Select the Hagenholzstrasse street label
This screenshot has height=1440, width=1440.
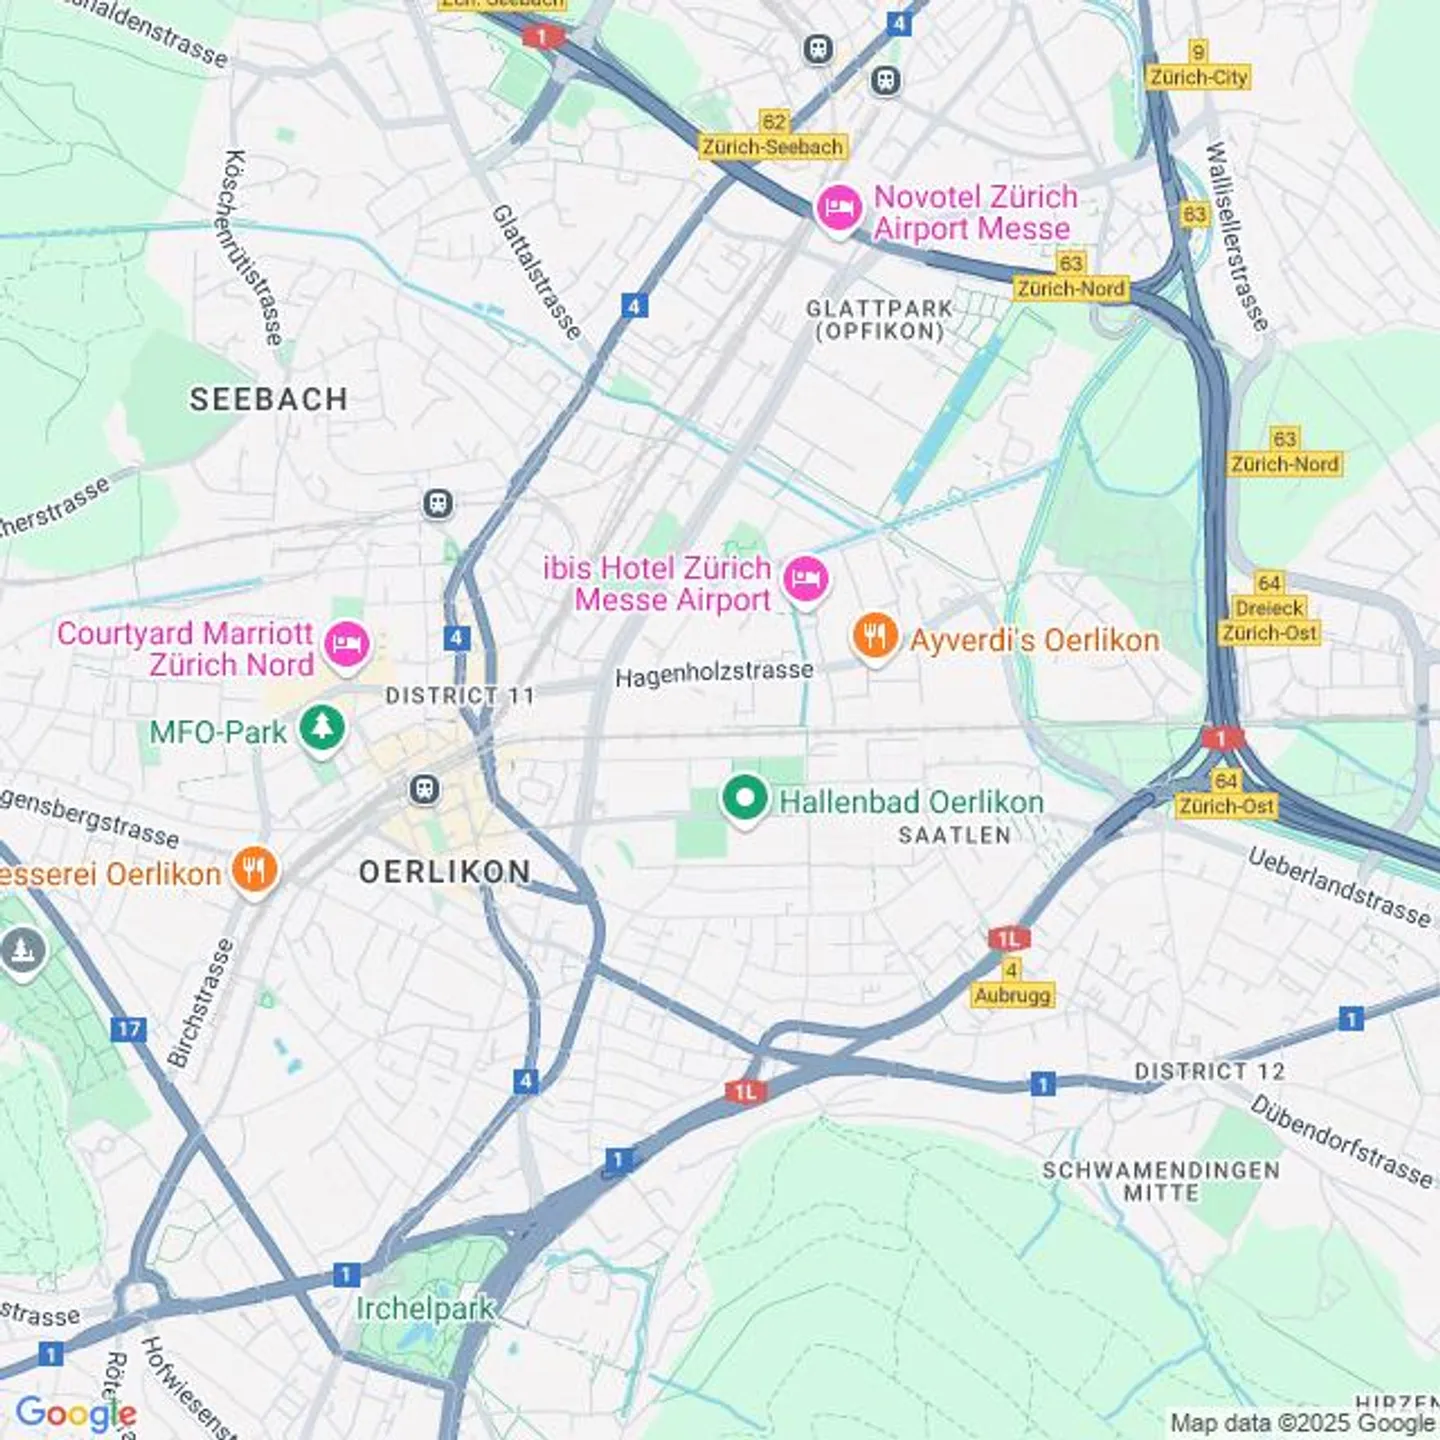[714, 674]
